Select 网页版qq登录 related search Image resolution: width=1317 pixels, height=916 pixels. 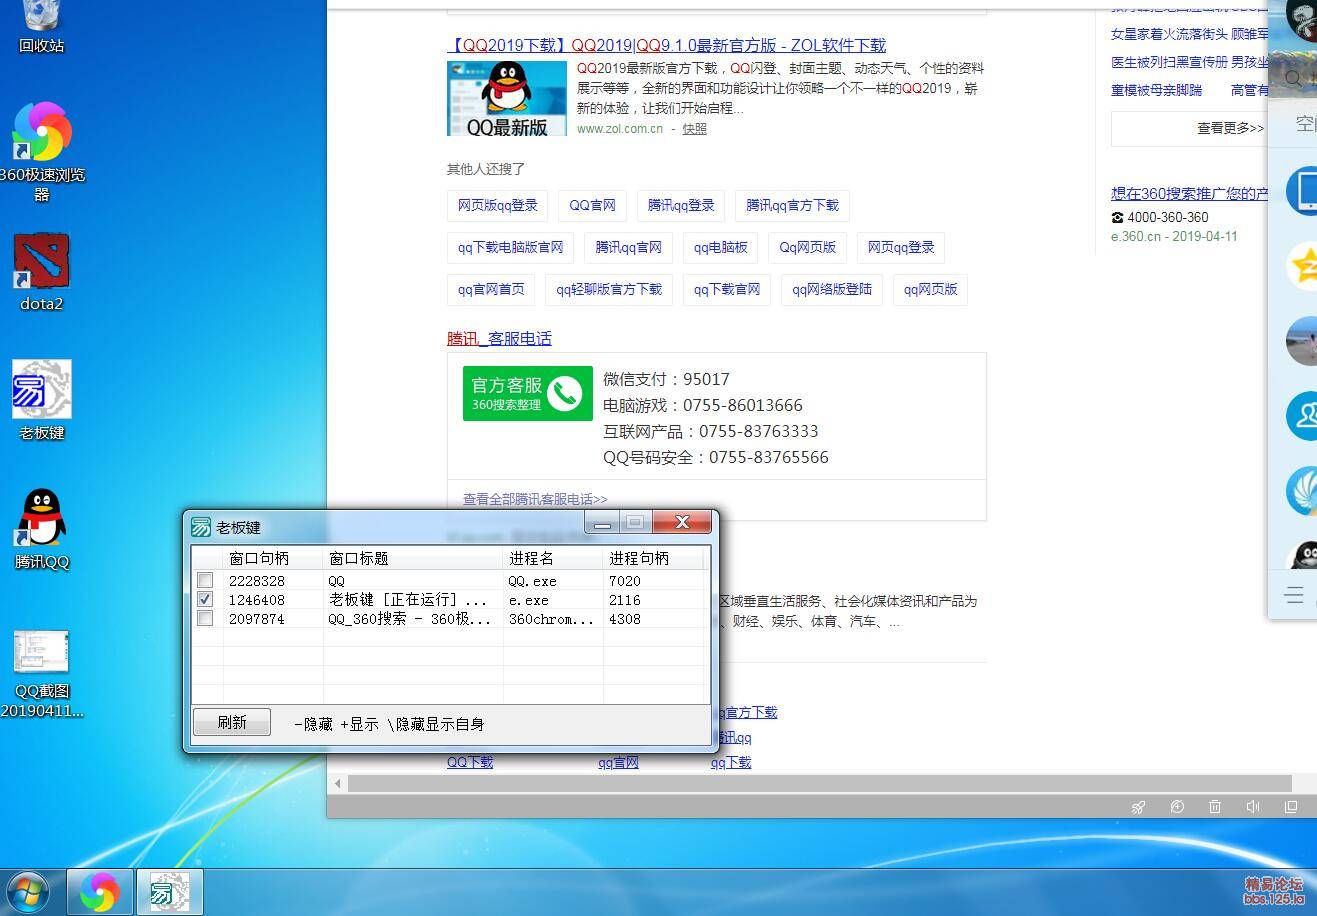point(498,205)
